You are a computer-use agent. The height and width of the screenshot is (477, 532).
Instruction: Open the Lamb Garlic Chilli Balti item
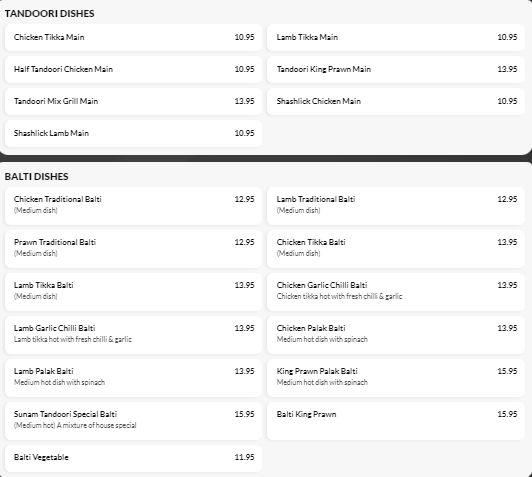(133, 335)
